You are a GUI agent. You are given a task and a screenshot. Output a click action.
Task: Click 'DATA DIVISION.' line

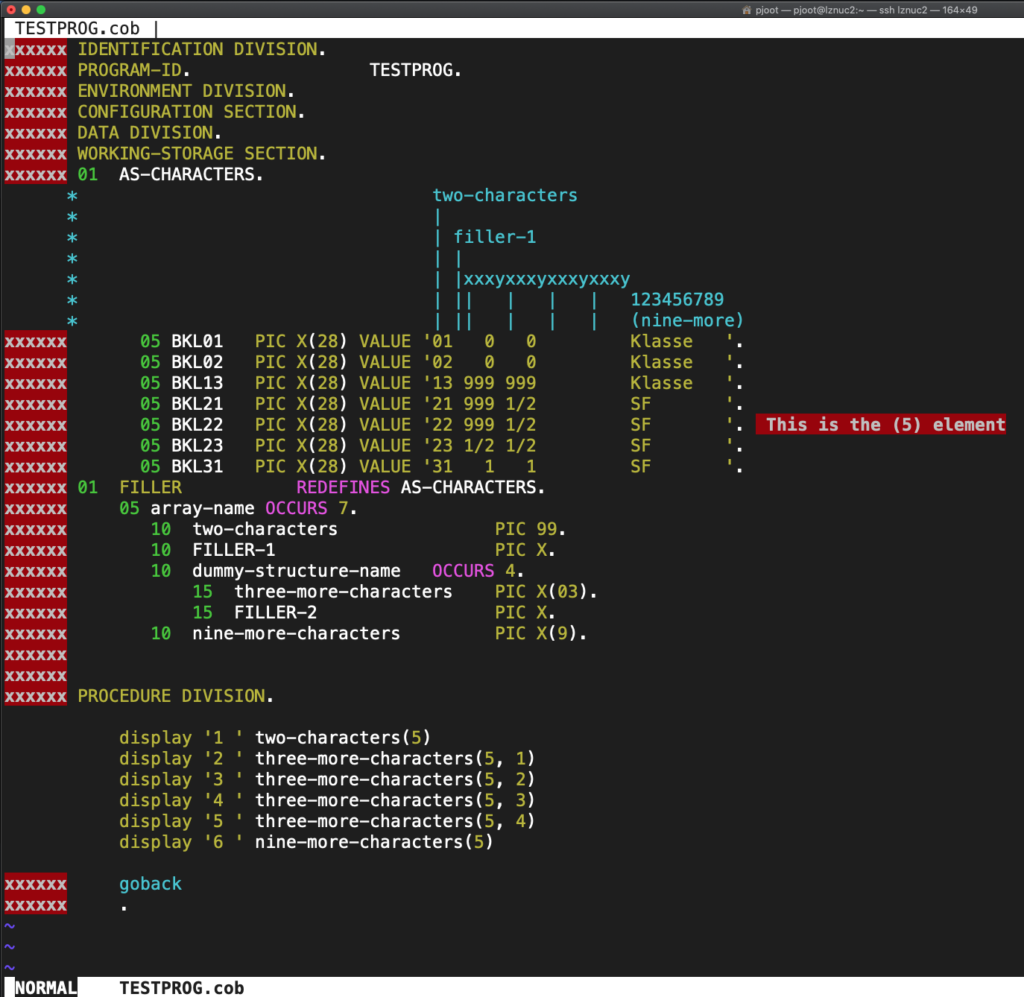click(149, 133)
